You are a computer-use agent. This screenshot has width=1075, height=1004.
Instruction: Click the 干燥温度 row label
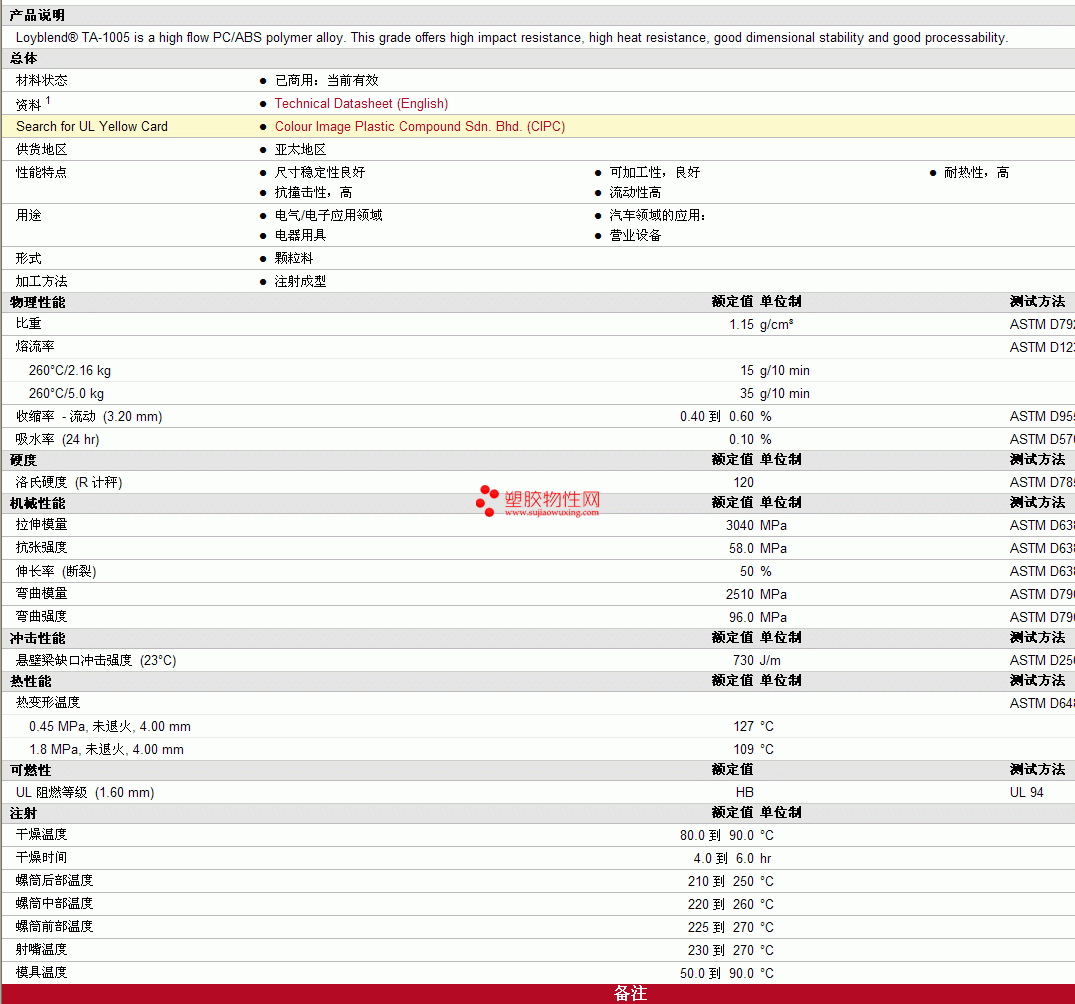pyautogui.click(x=42, y=835)
